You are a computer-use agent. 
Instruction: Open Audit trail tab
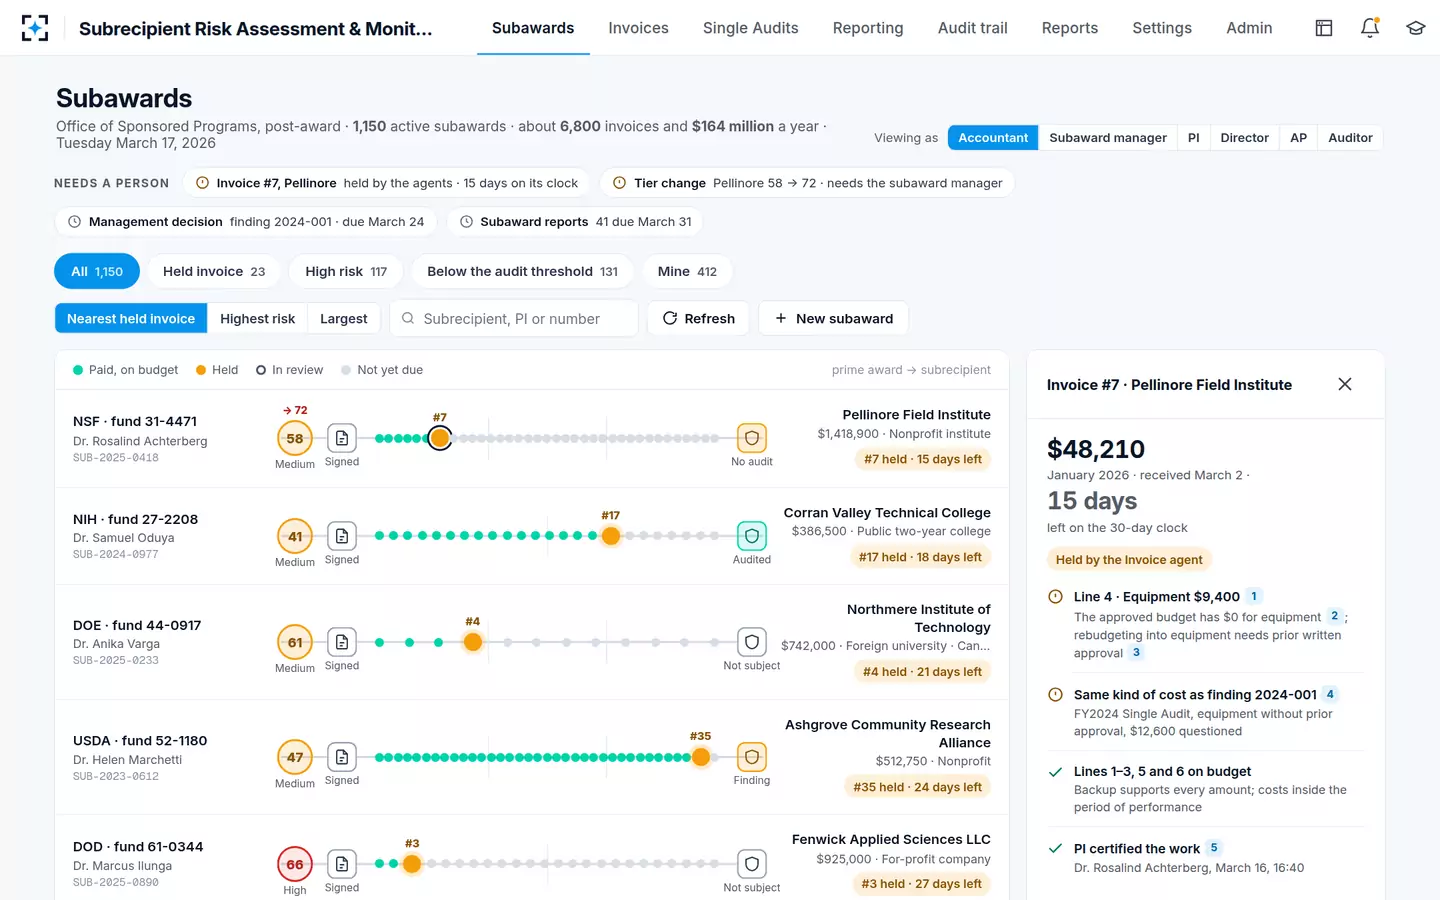point(973,28)
